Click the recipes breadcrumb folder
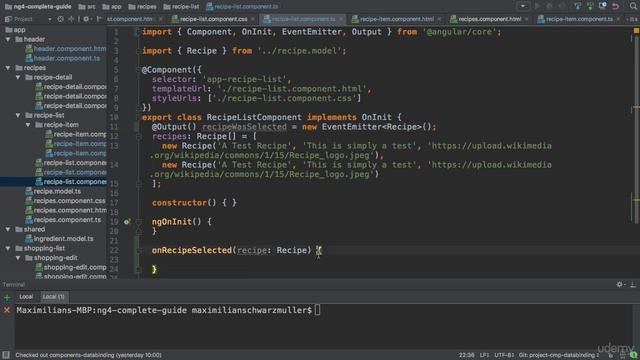The width and height of the screenshot is (640, 360). click(x=142, y=7)
